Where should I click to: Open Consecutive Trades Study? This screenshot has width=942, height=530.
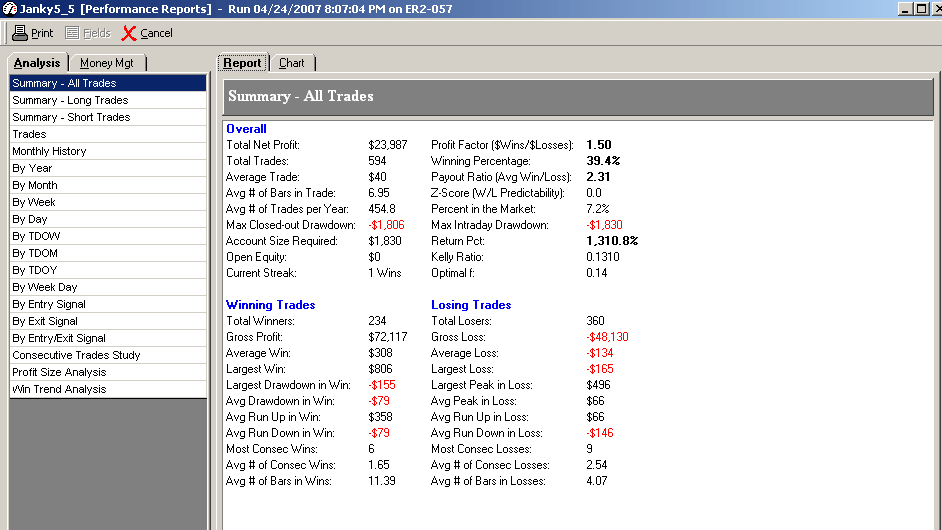tap(108, 355)
